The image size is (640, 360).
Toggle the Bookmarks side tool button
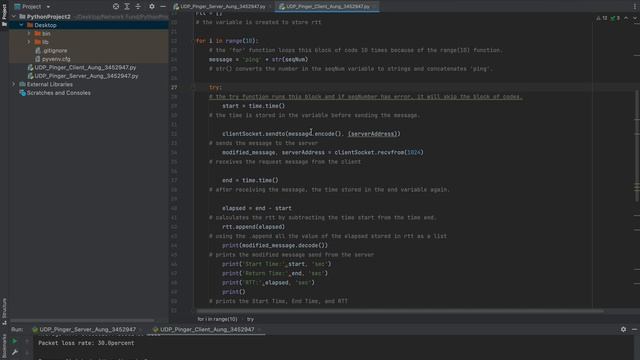click(x=4, y=347)
